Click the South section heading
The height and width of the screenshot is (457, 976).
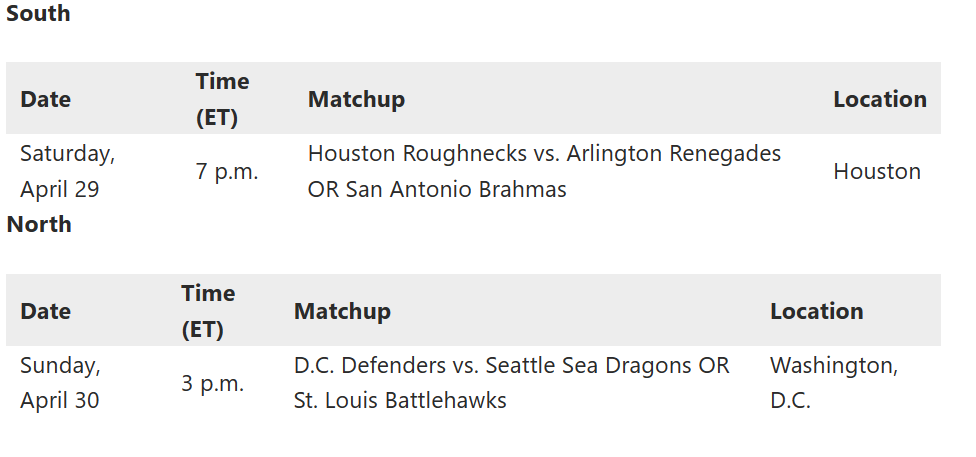(x=38, y=14)
